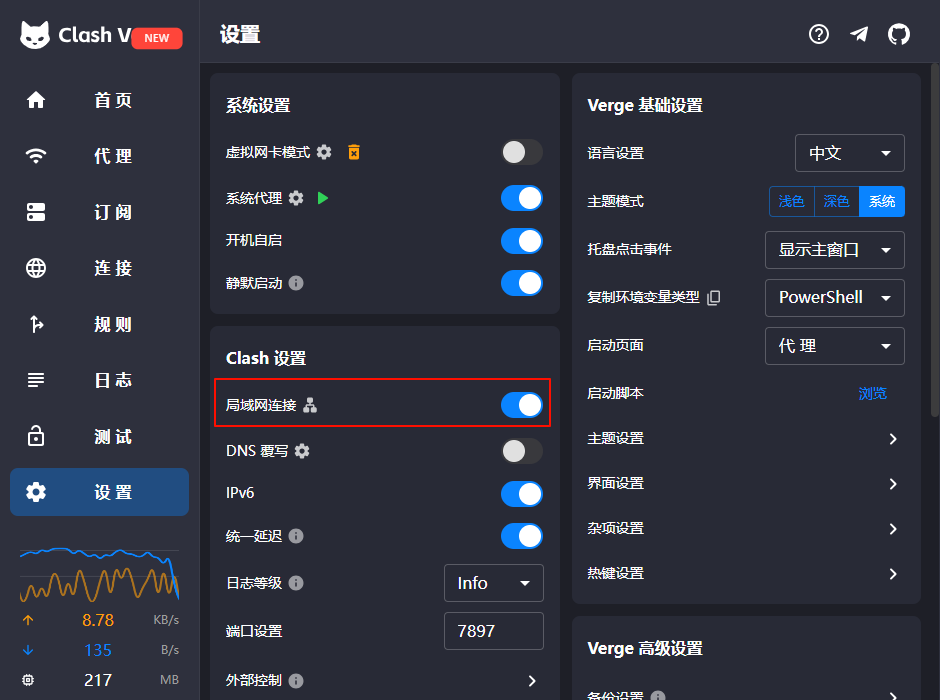Turn off the 静默启动 switch
The image size is (940, 700).
pos(522,283)
